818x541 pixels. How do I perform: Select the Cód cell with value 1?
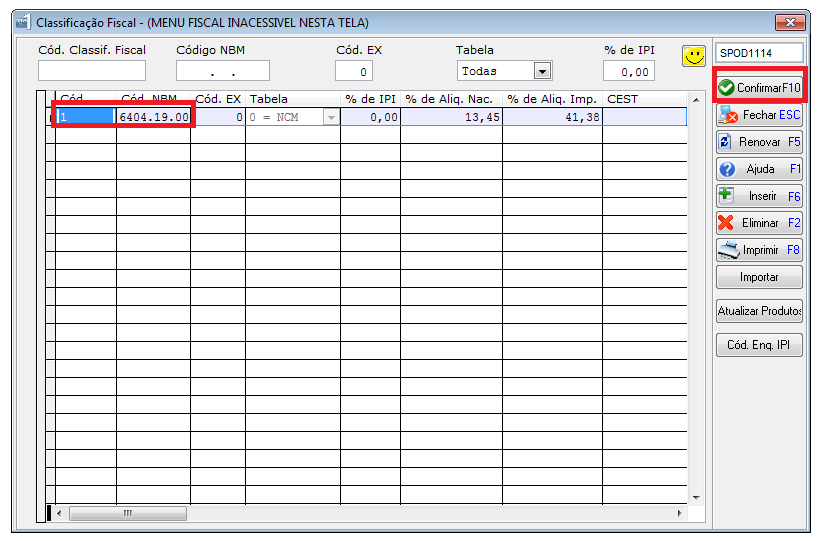86,117
